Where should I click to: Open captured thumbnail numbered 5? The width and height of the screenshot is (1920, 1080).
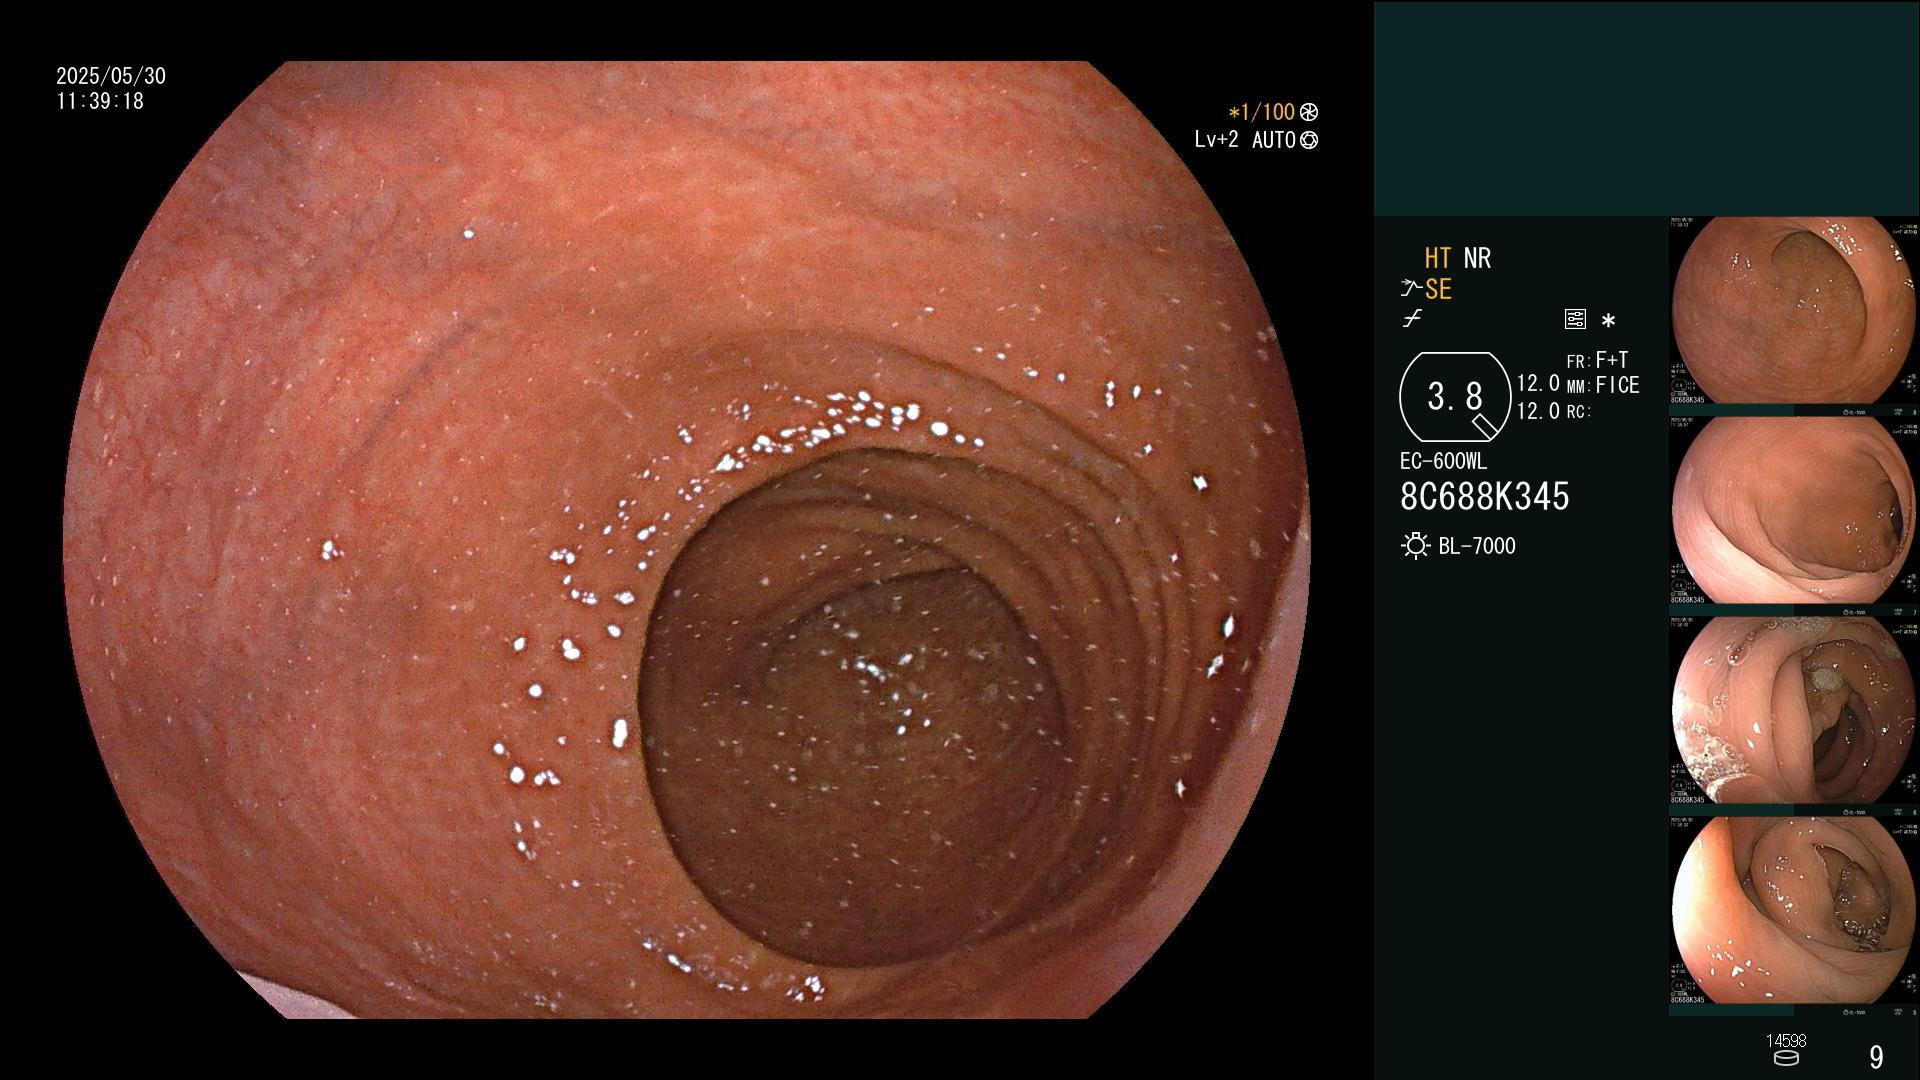(x=1794, y=910)
